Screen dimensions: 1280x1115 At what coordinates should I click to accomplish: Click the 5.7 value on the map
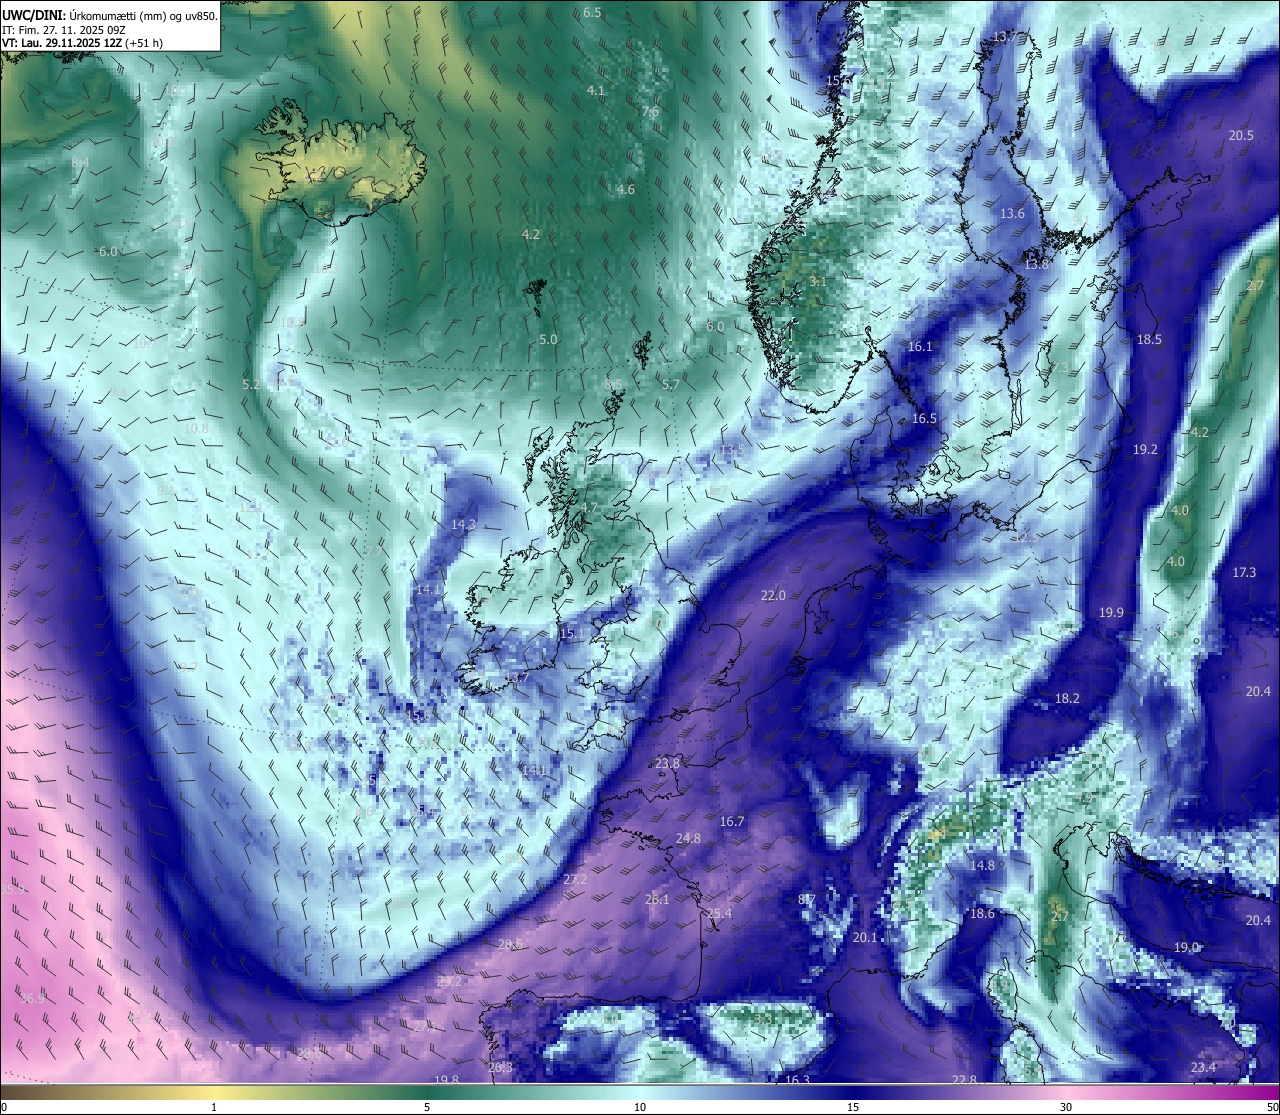670,384
